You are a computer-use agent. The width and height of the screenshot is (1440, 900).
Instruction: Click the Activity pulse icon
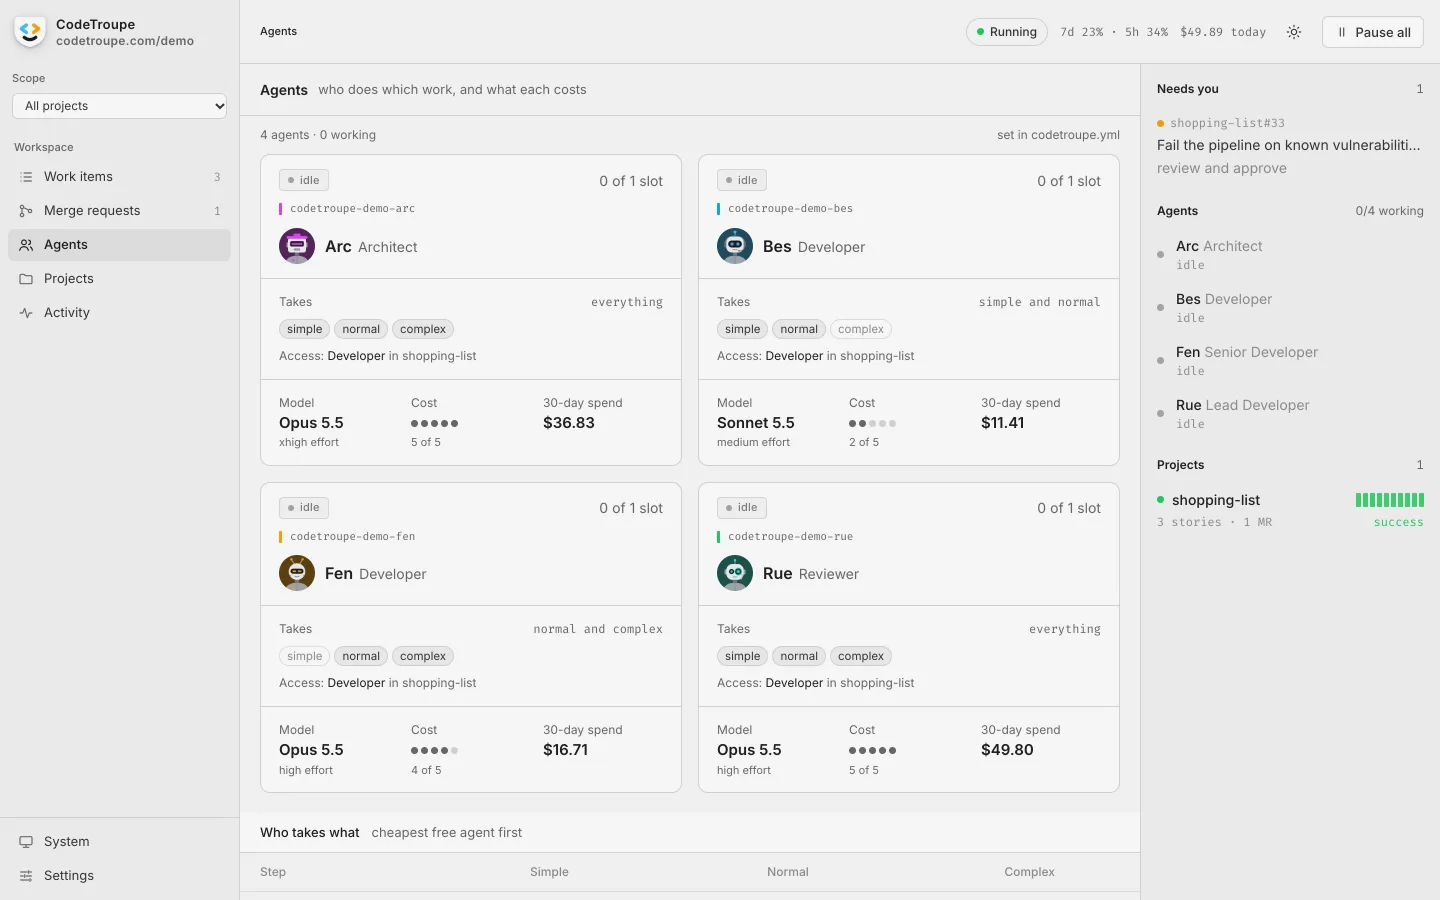tap(26, 313)
